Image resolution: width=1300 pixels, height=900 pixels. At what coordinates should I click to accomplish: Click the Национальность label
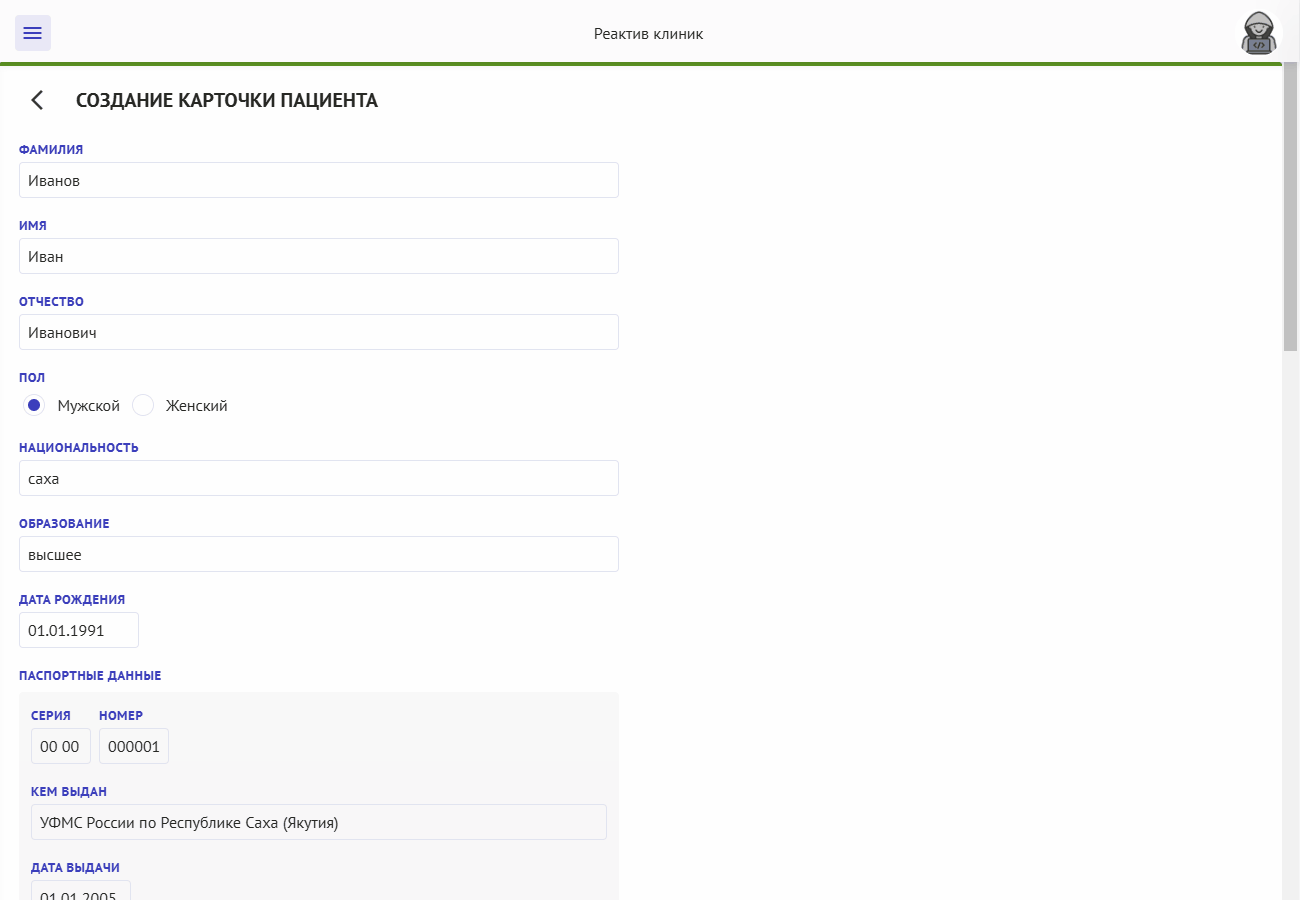[79, 448]
